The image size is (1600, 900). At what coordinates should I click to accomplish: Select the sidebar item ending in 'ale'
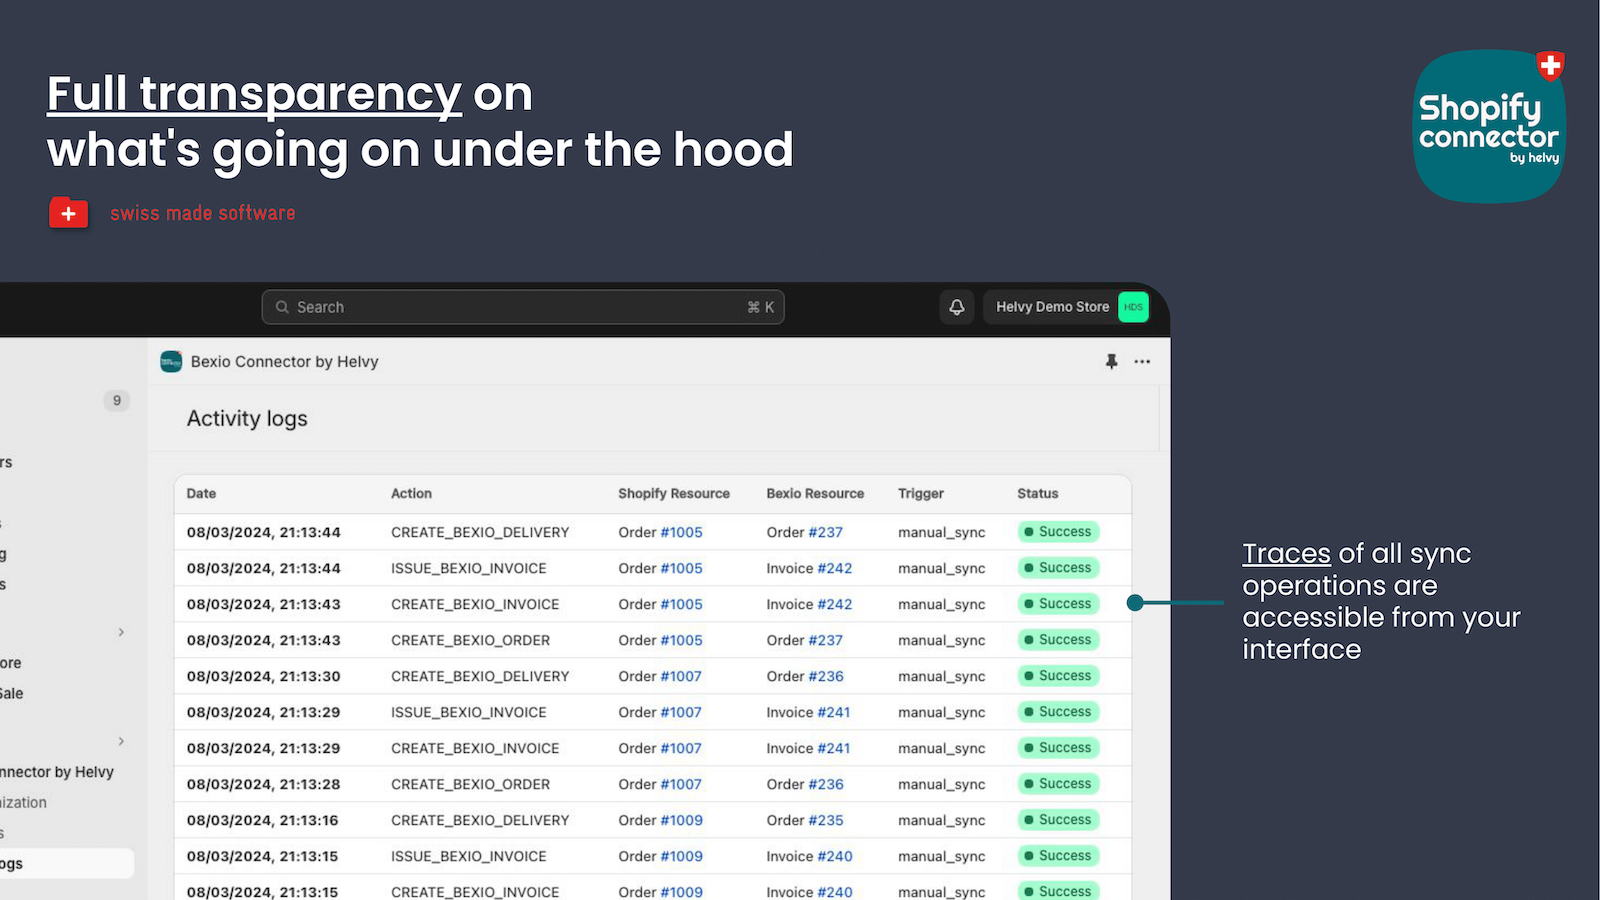pos(12,693)
